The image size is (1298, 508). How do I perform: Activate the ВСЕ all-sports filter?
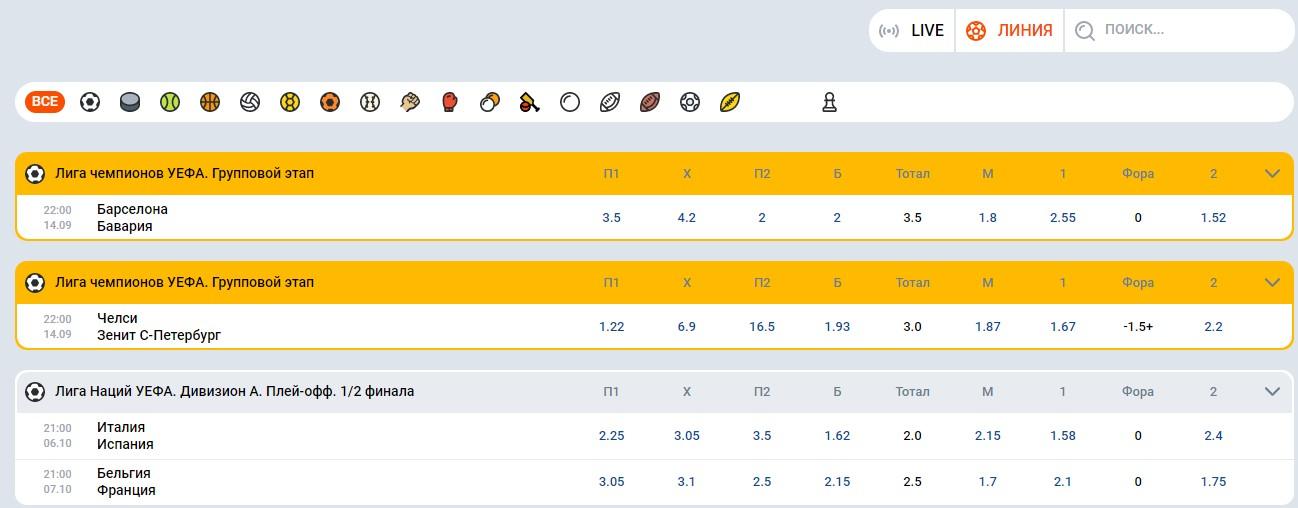(x=45, y=102)
